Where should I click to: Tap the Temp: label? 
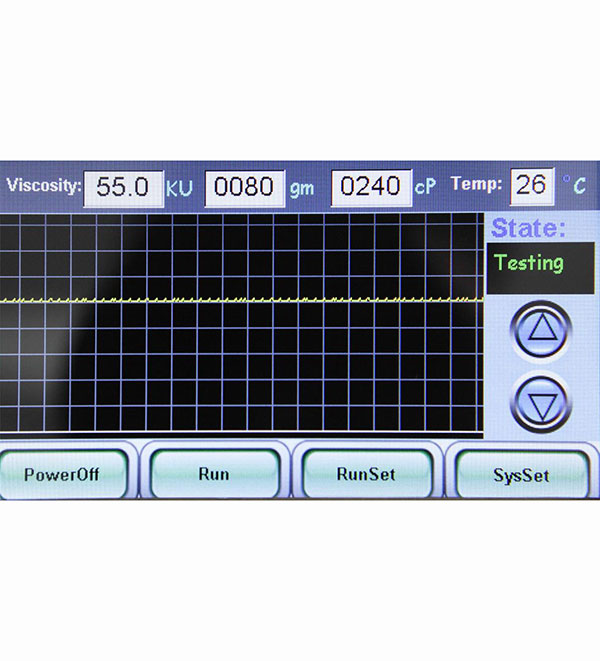click(x=476, y=184)
